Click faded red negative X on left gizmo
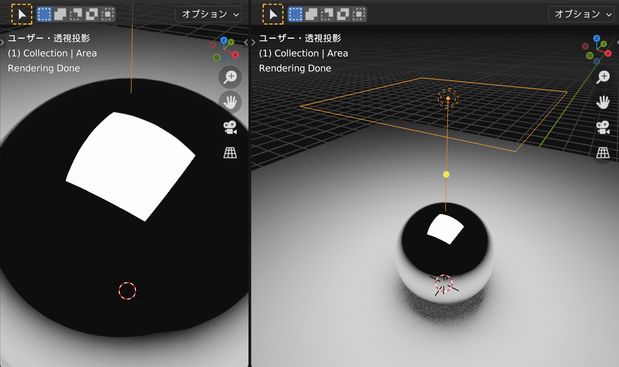Viewport: 619px width, 367px height. coord(213,45)
